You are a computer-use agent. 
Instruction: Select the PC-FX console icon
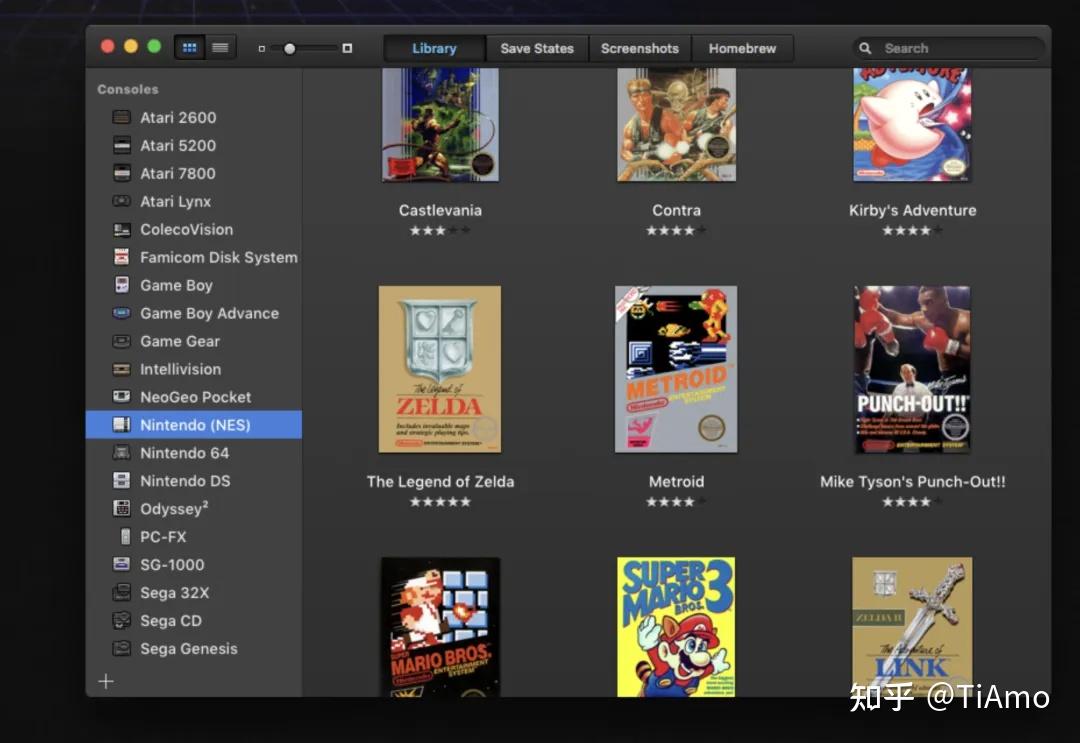pyautogui.click(x=125, y=536)
